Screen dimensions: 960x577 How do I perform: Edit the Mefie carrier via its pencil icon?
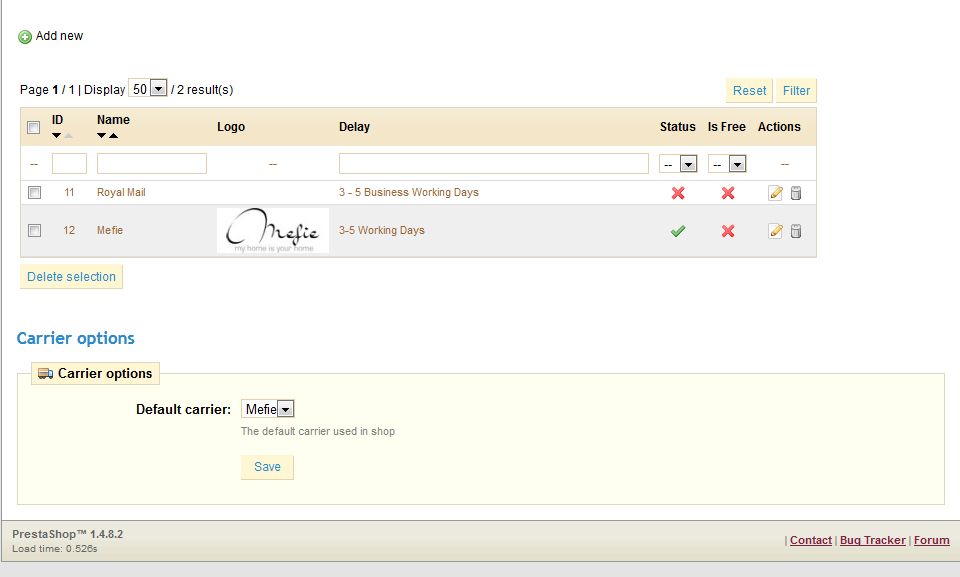pyautogui.click(x=775, y=231)
